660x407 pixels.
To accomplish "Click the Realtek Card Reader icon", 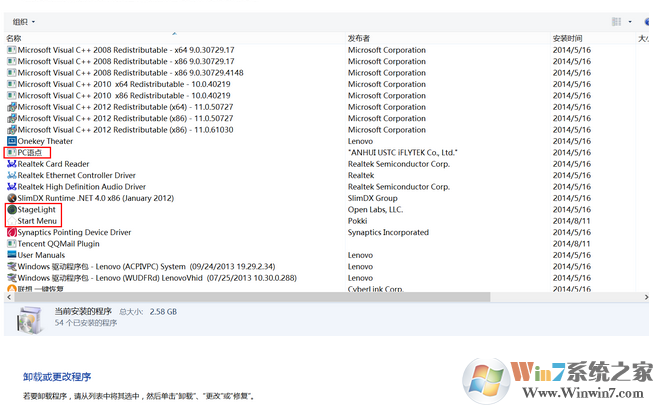I will coord(12,163).
